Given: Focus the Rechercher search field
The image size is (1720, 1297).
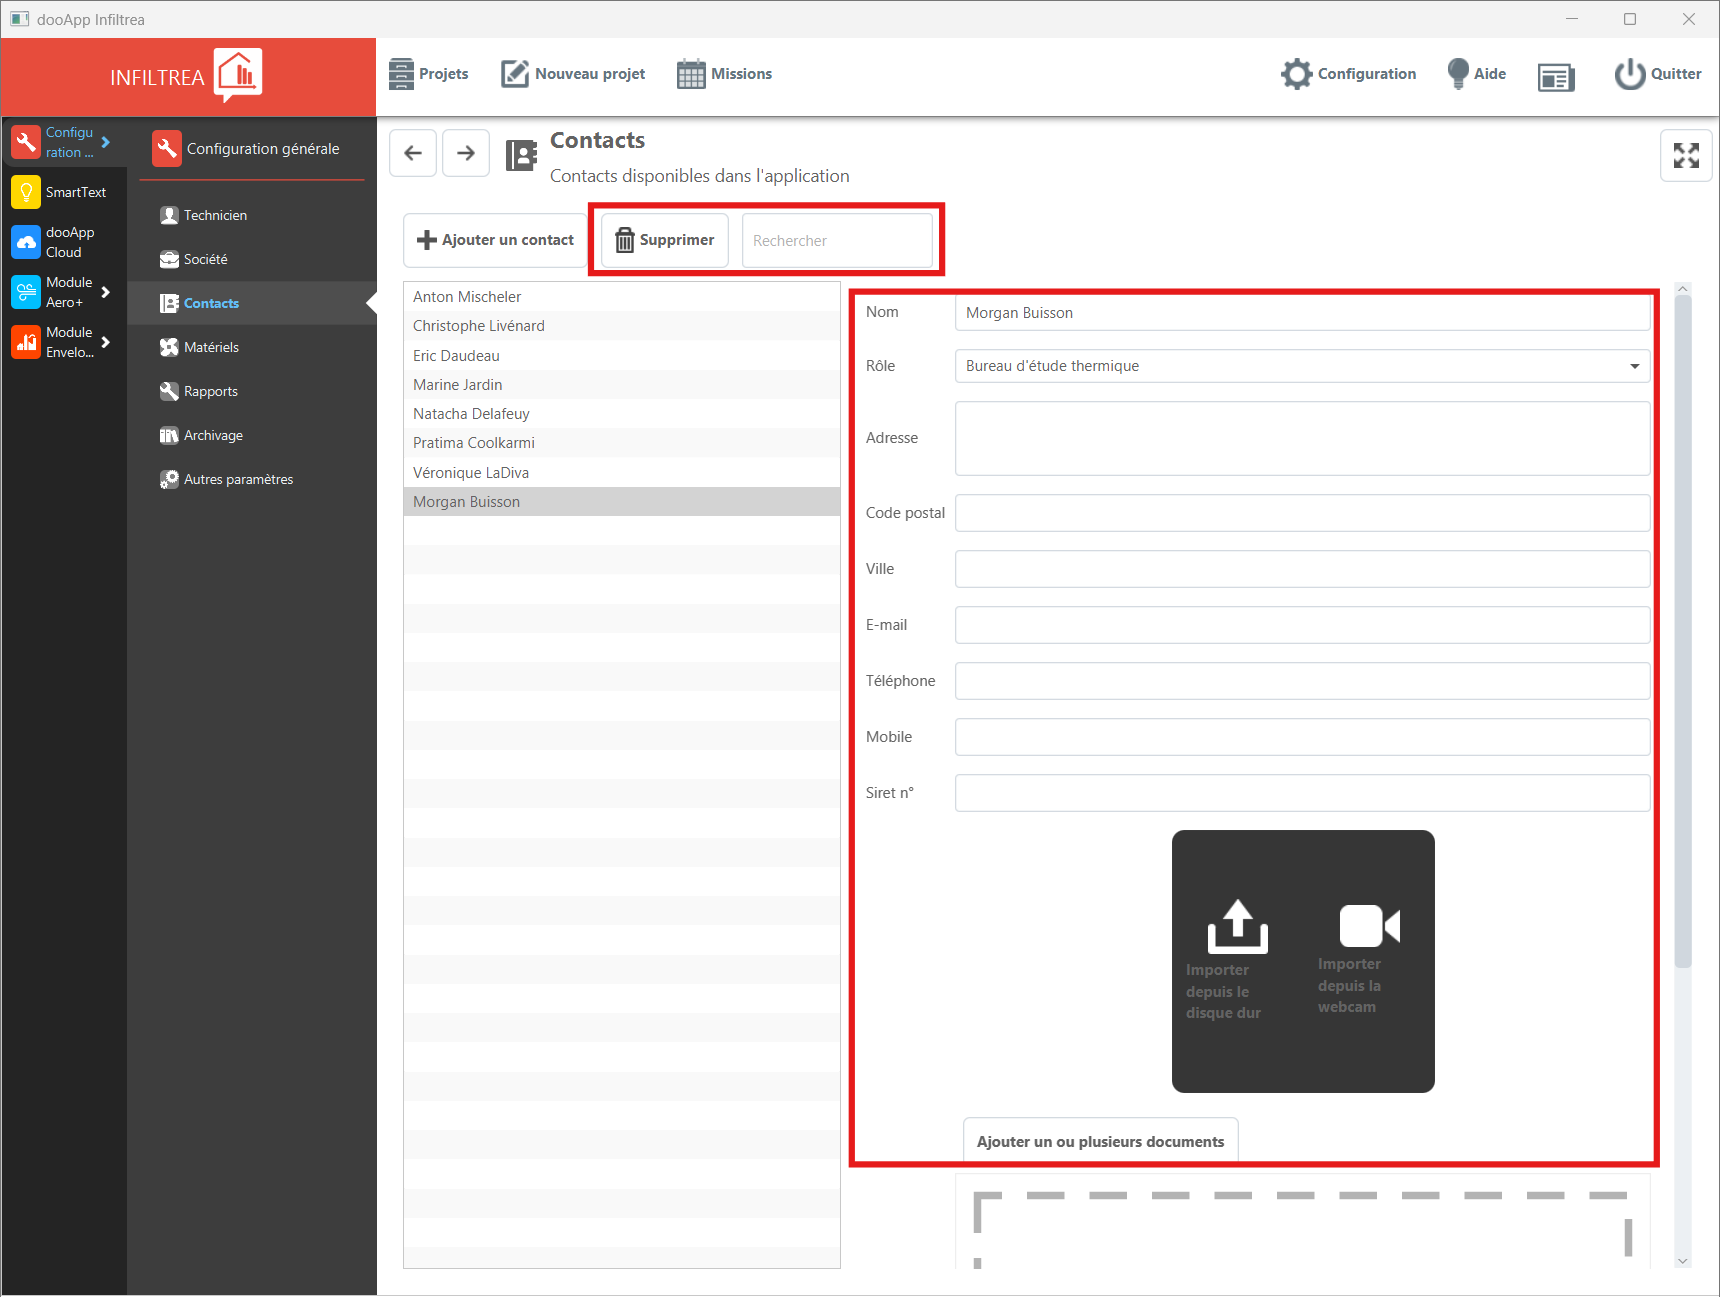Looking at the screenshot, I should pos(837,240).
